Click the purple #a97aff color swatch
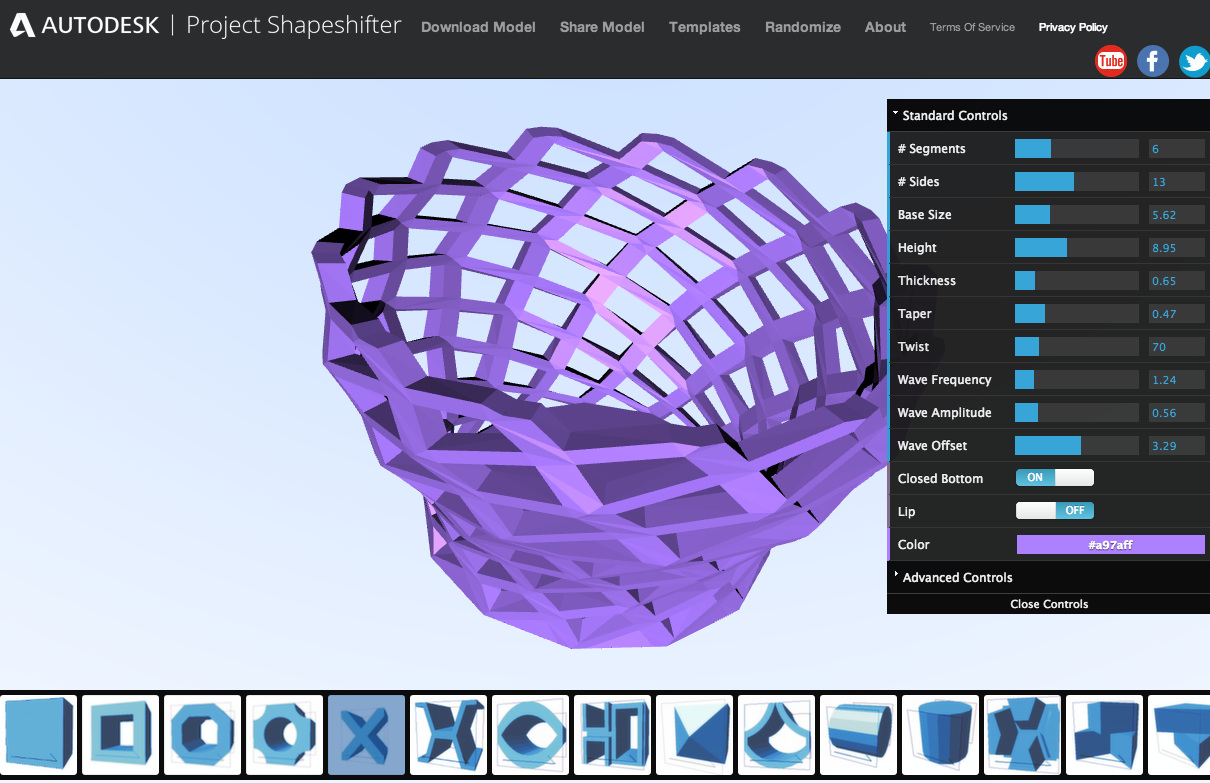Viewport: 1210px width, 783px height. [x=1110, y=545]
